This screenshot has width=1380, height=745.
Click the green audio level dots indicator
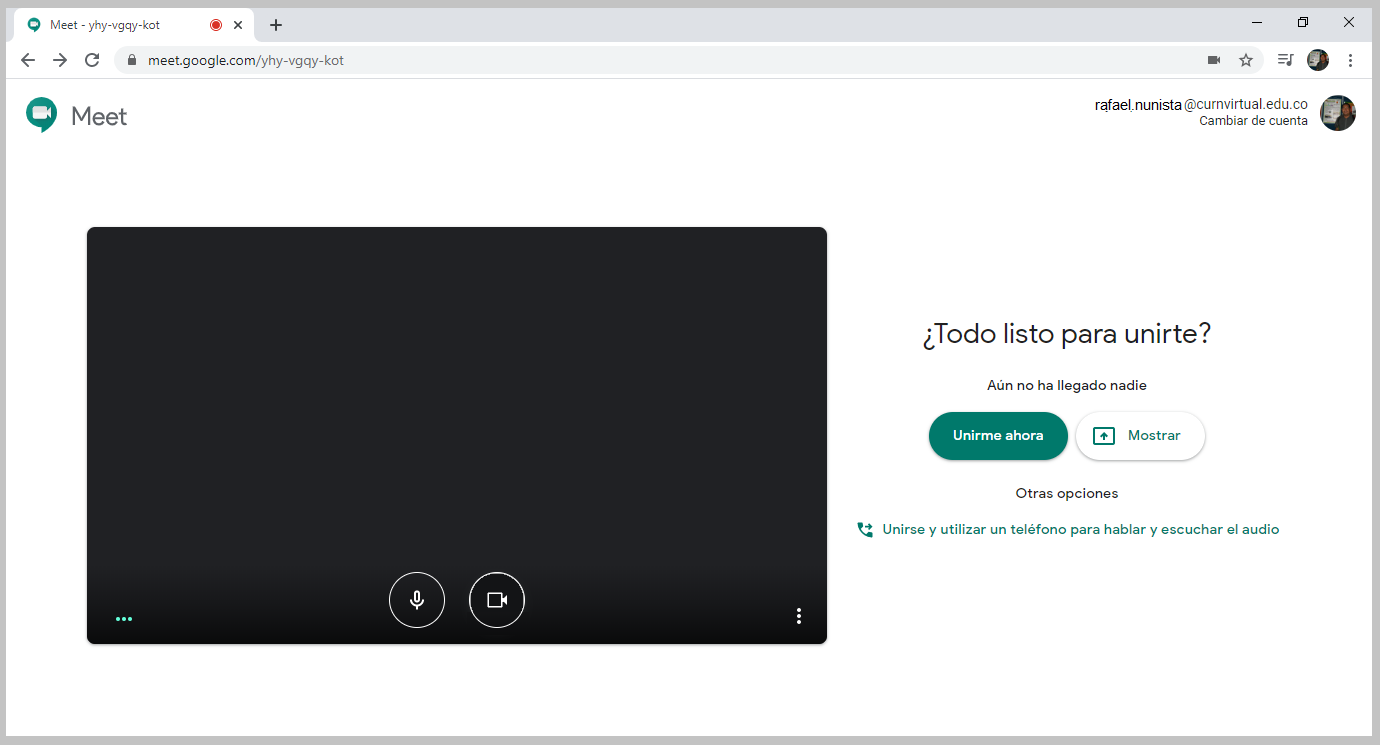click(124, 619)
